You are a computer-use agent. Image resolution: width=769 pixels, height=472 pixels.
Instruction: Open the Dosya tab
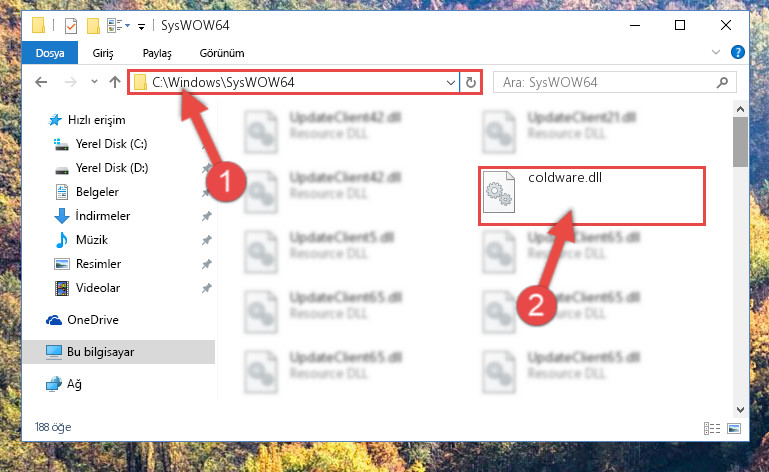[50, 52]
